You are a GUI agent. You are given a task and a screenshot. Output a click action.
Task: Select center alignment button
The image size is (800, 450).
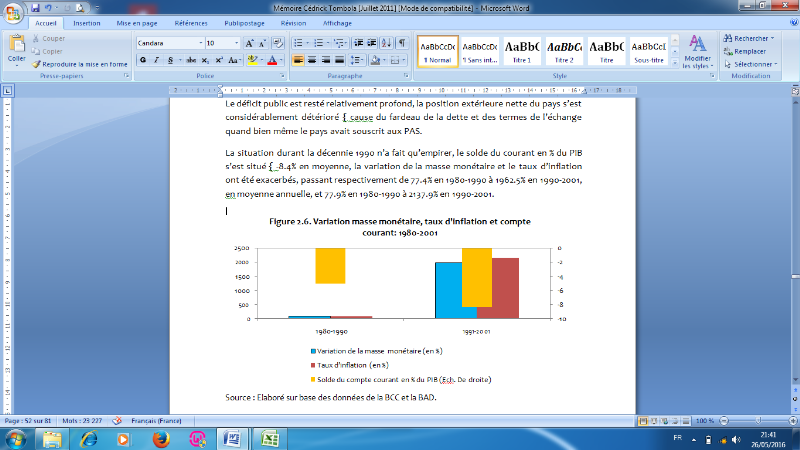[x=312, y=60]
